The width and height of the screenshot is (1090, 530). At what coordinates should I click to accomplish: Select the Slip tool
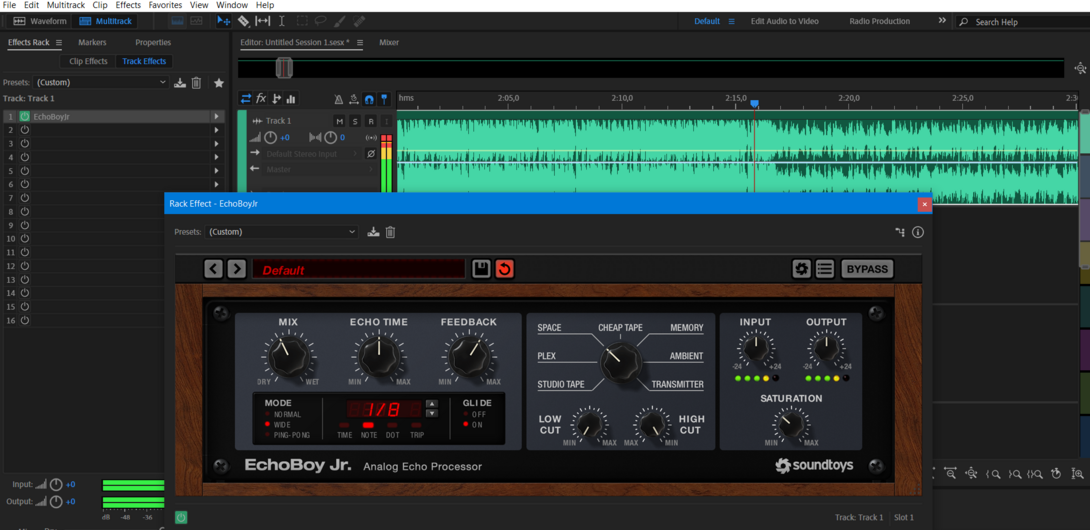(263, 21)
